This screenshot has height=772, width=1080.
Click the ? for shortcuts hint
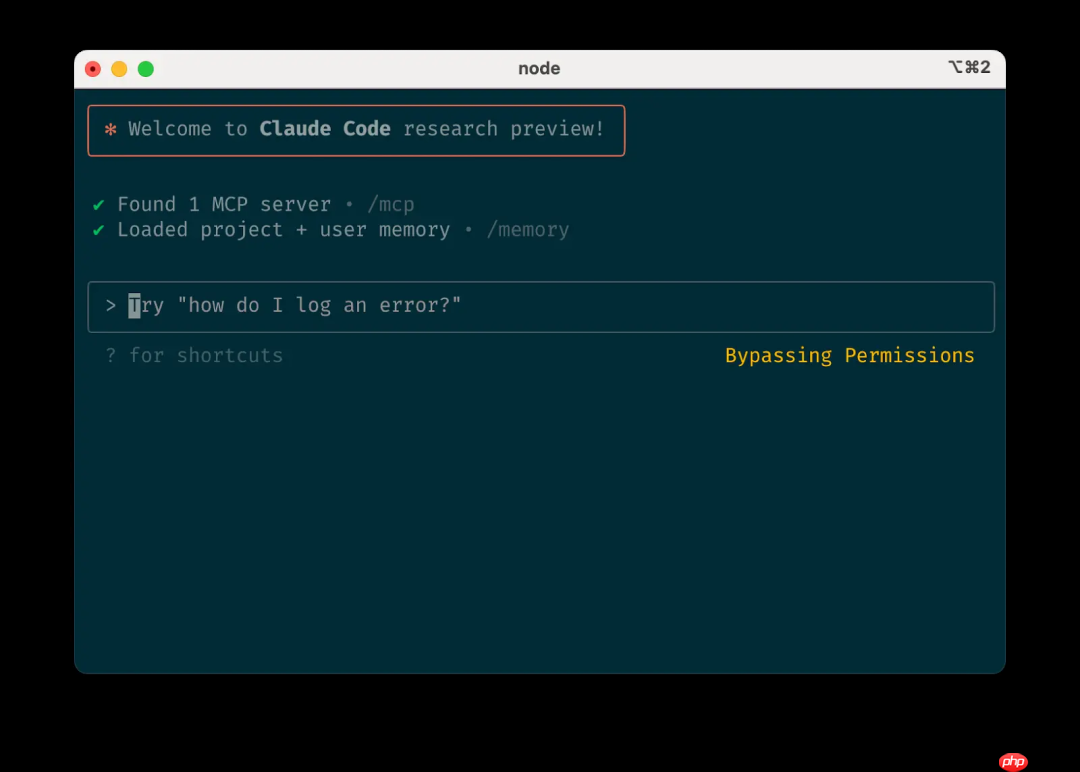pyautogui.click(x=194, y=355)
